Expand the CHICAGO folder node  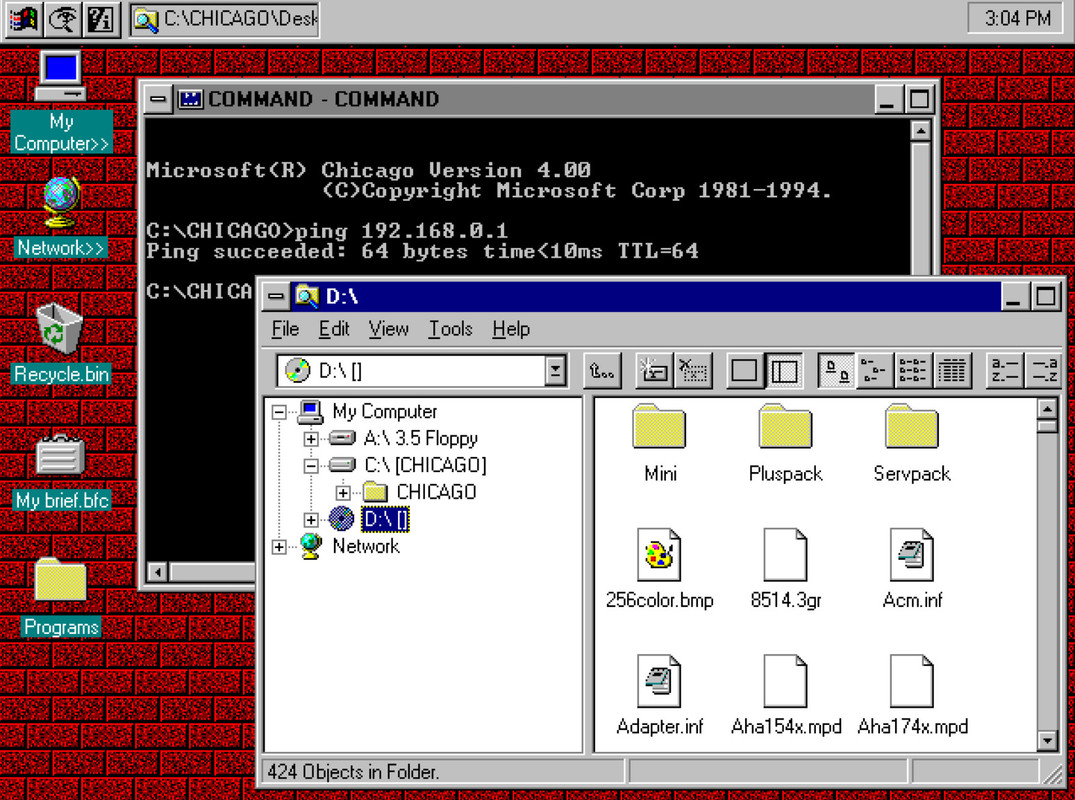343,492
